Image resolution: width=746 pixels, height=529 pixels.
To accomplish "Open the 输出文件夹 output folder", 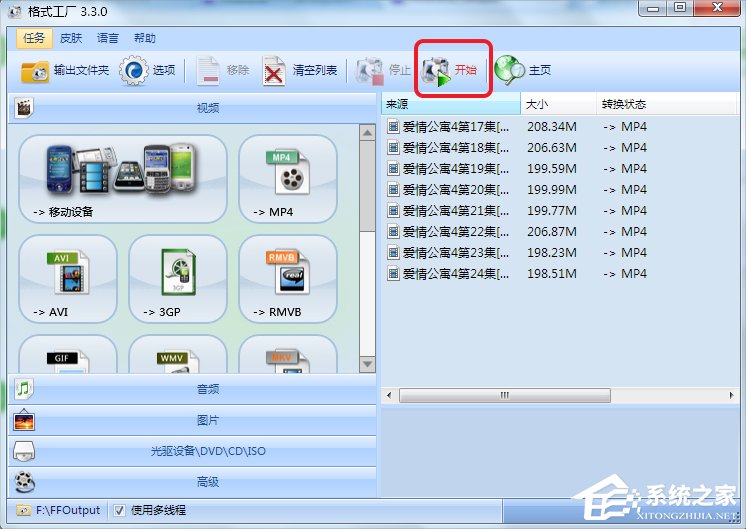I will tap(65, 71).
